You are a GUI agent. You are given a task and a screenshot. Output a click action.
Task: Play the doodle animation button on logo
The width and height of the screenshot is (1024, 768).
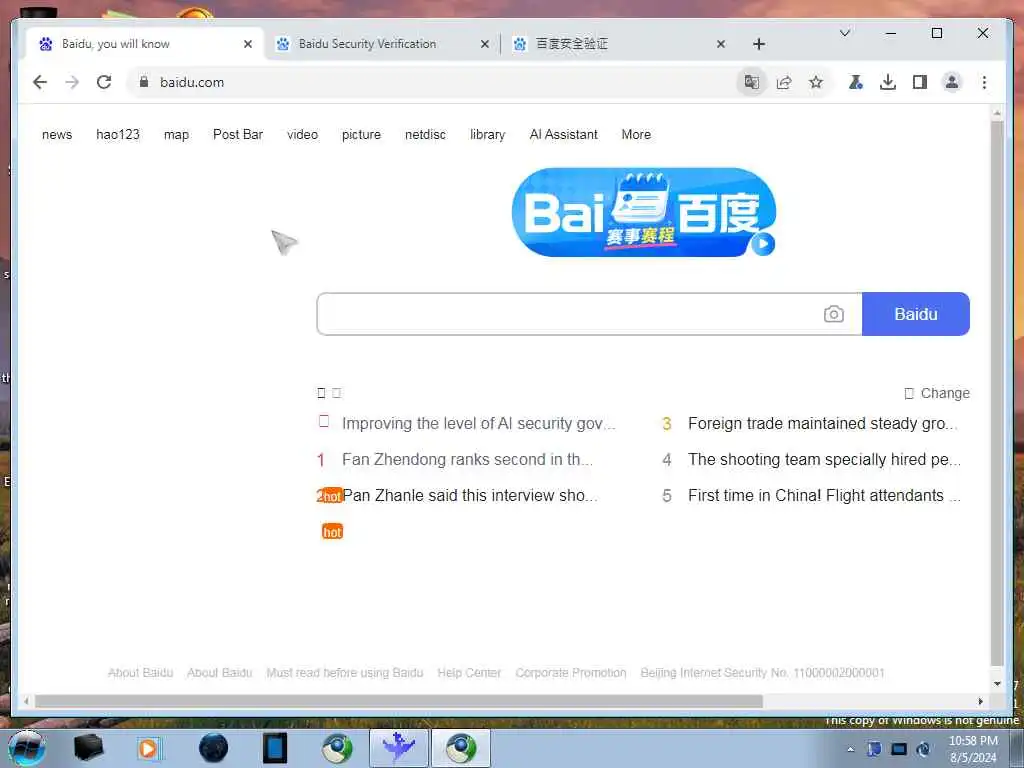click(x=762, y=244)
